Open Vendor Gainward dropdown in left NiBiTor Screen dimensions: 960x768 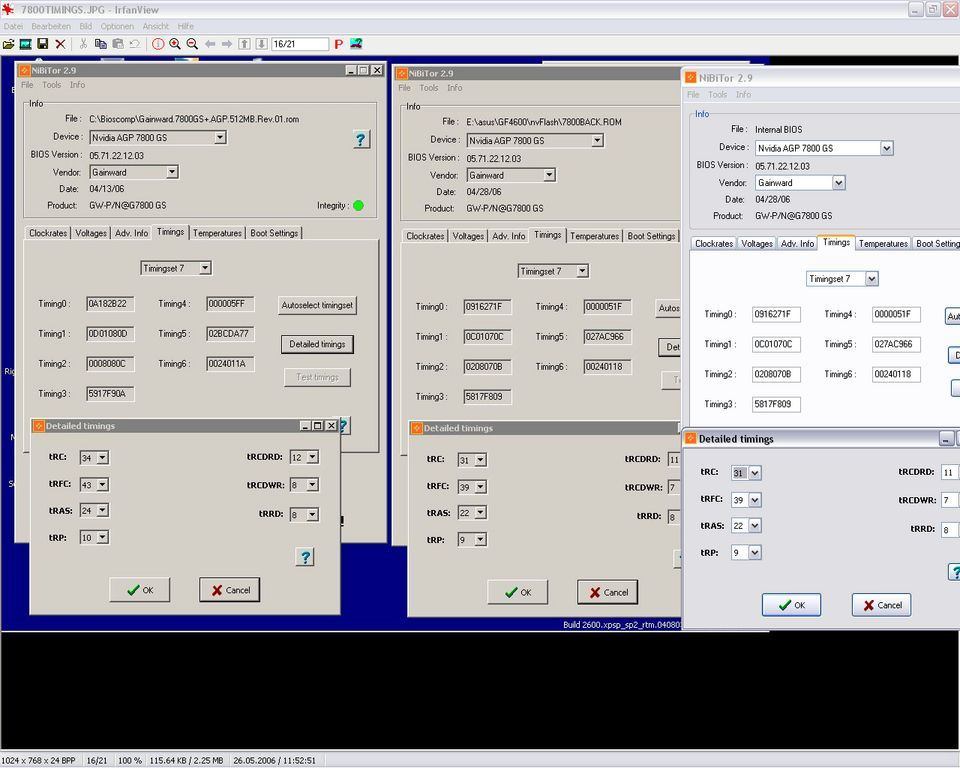(172, 172)
